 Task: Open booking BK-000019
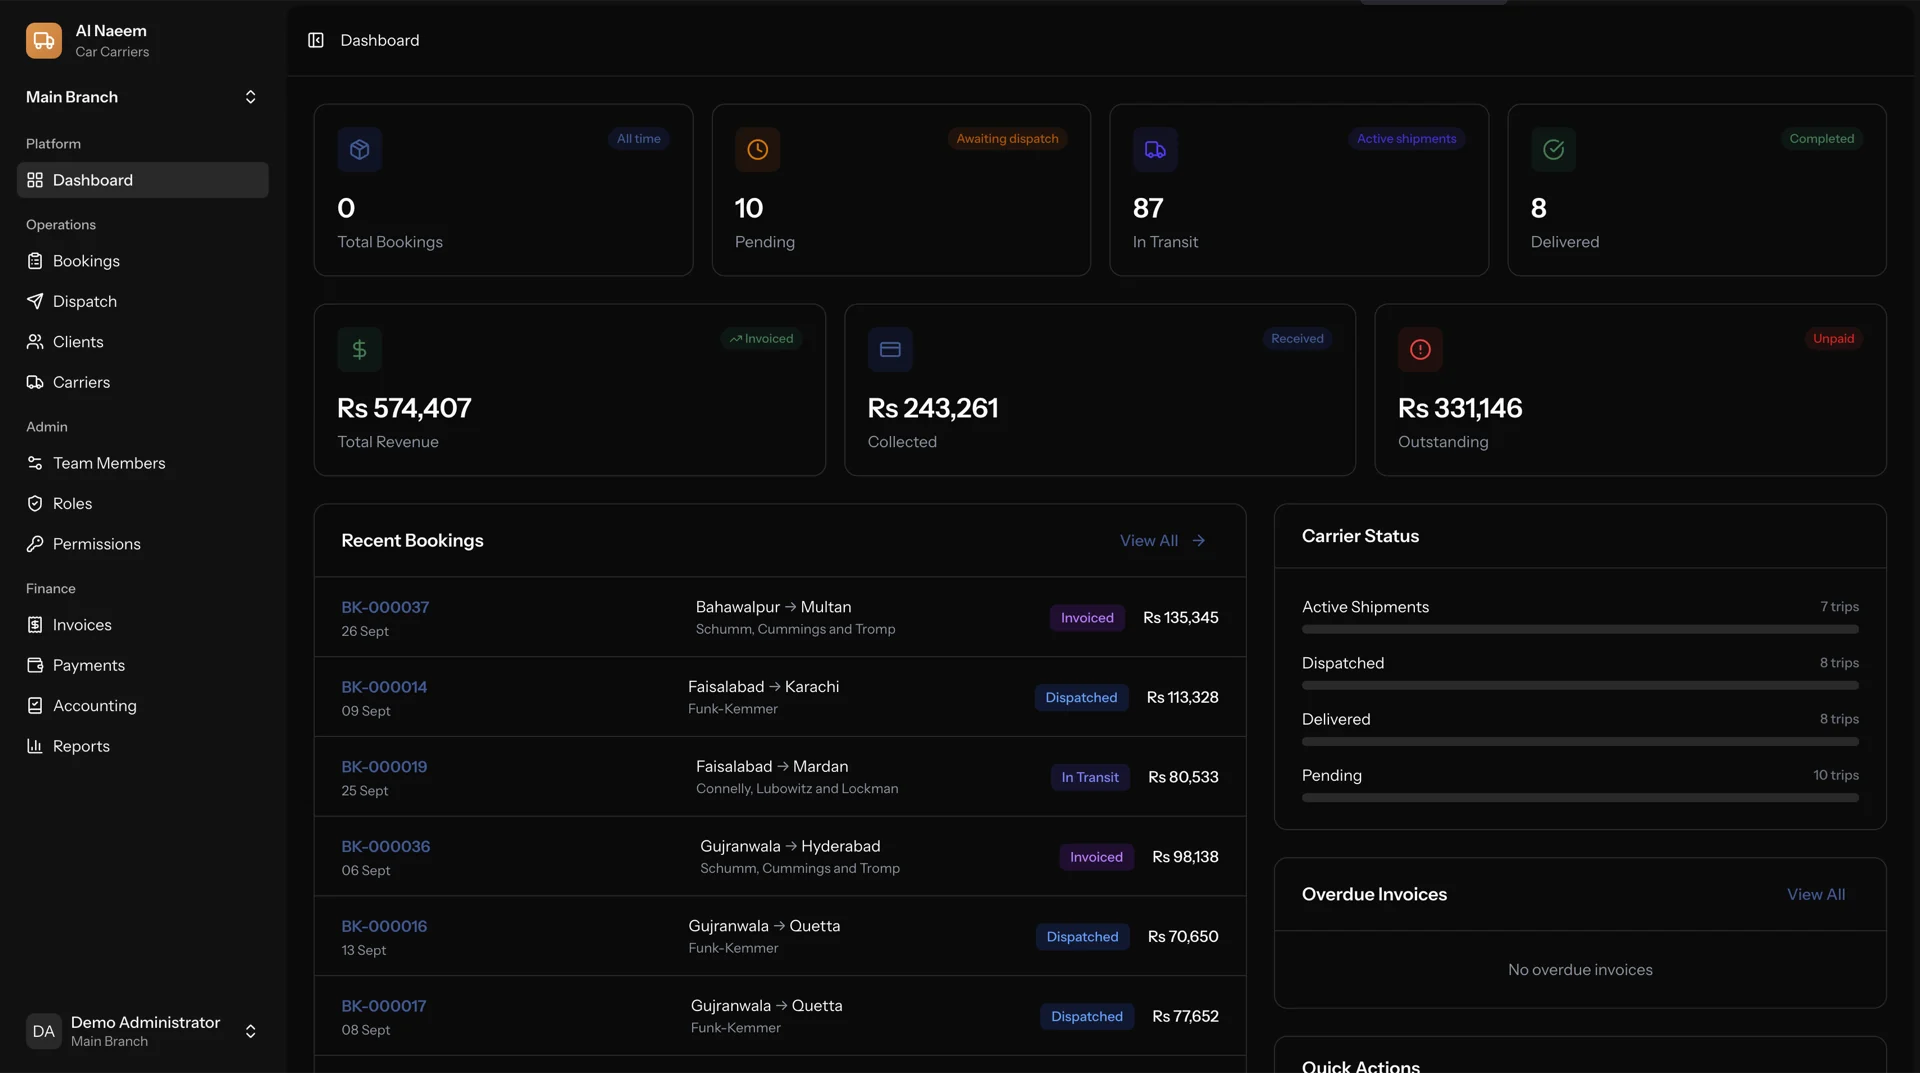click(x=384, y=767)
